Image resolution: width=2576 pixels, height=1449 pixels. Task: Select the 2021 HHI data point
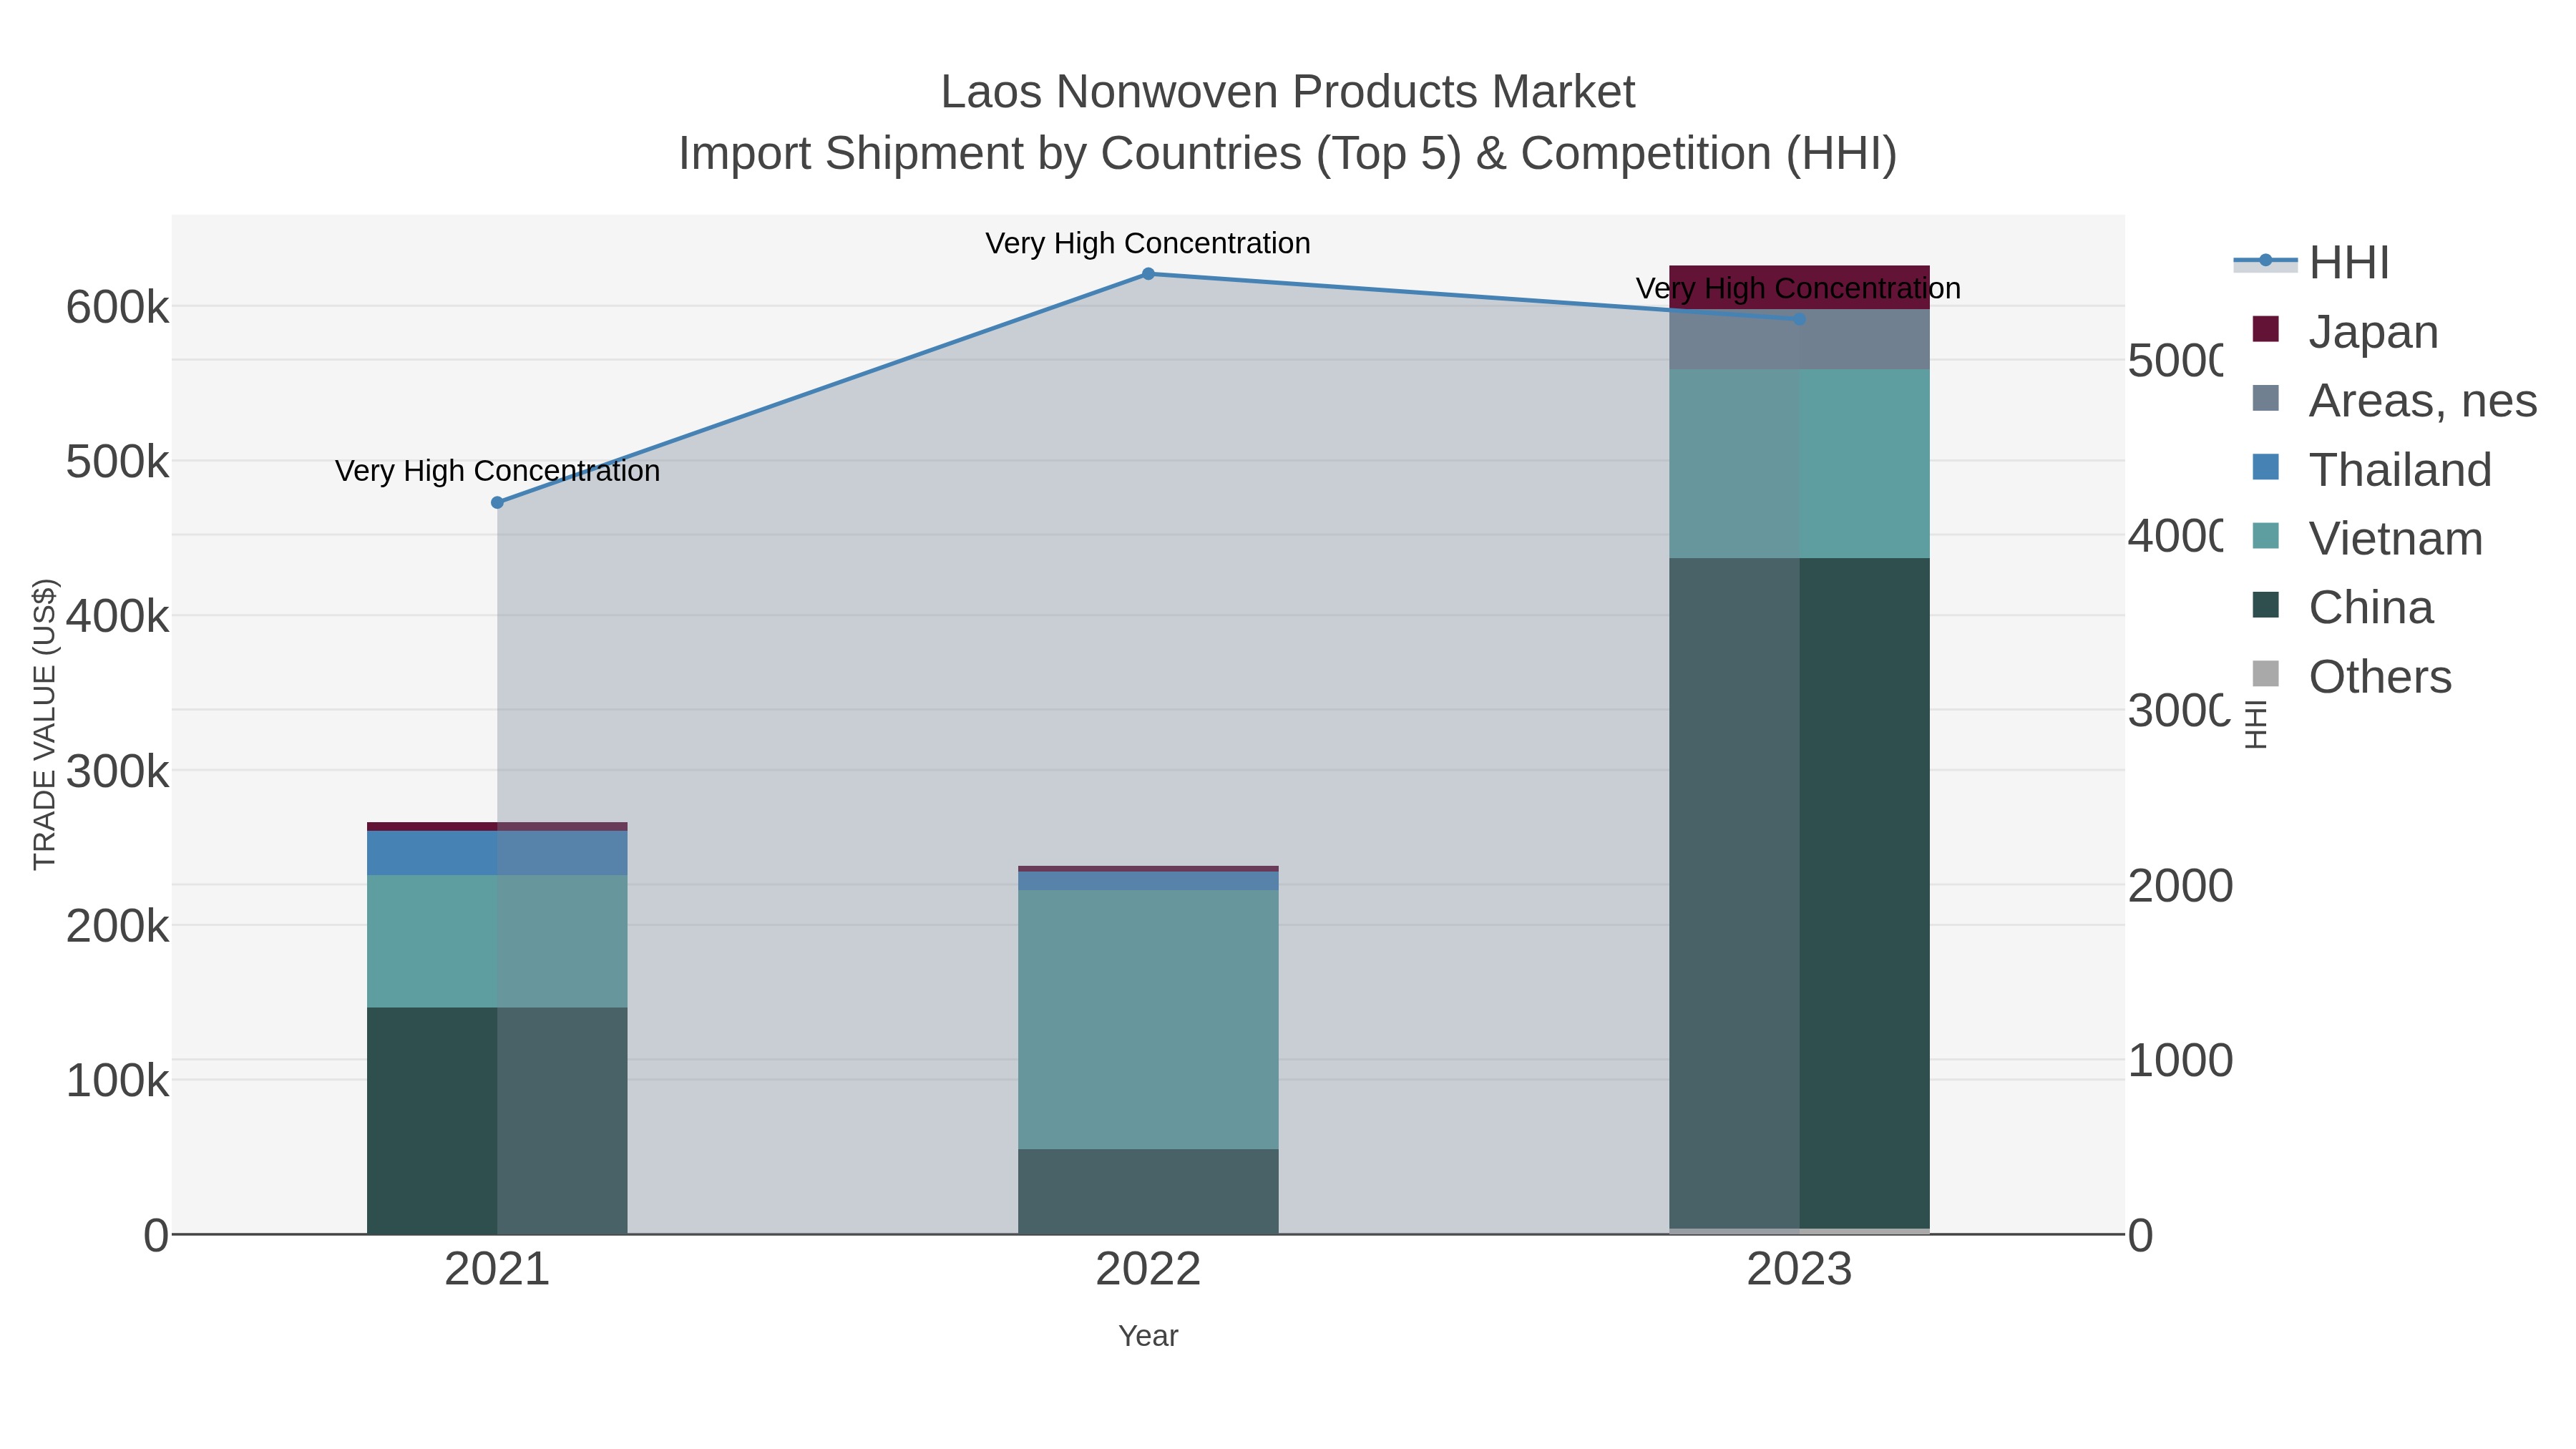(497, 503)
